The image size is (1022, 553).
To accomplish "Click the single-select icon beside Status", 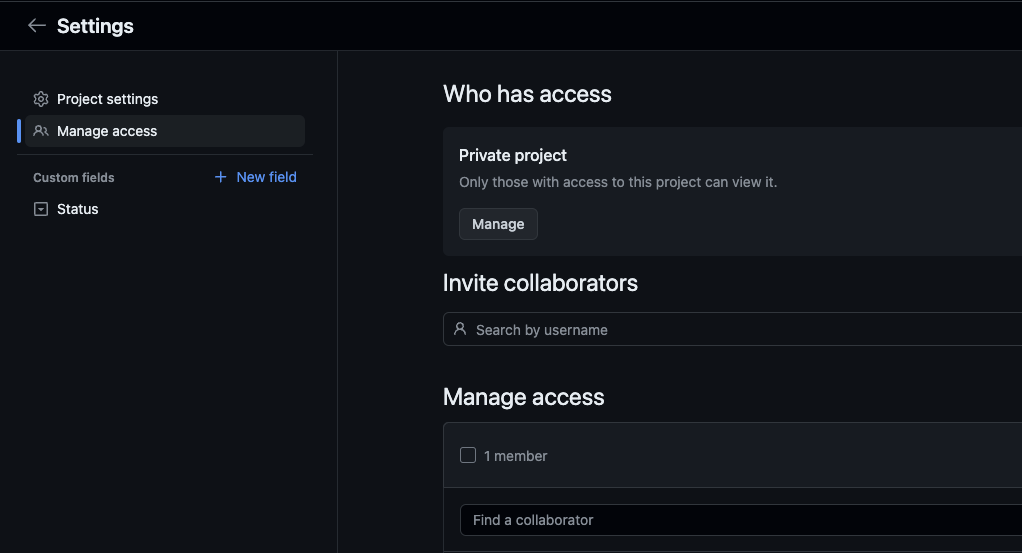I will point(41,209).
